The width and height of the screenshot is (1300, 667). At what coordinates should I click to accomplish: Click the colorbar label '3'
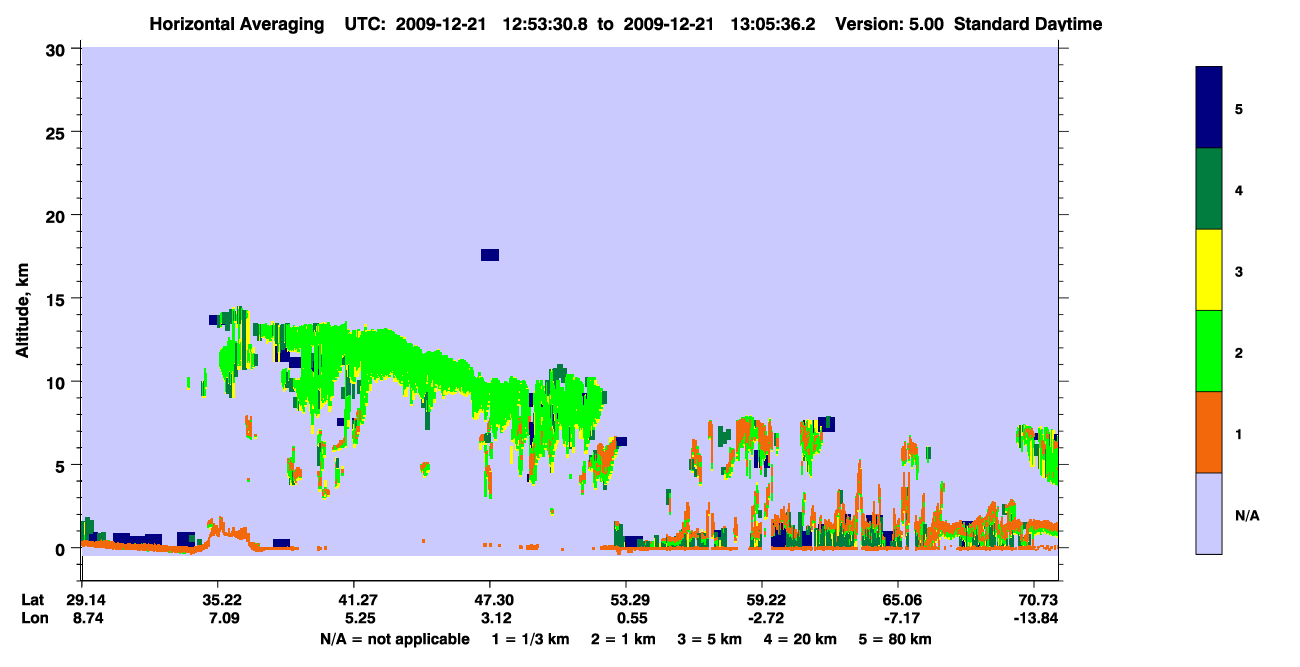(x=1239, y=270)
